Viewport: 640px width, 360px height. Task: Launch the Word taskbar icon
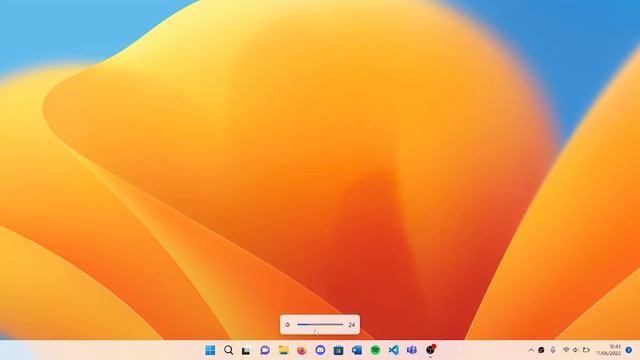tap(357, 350)
